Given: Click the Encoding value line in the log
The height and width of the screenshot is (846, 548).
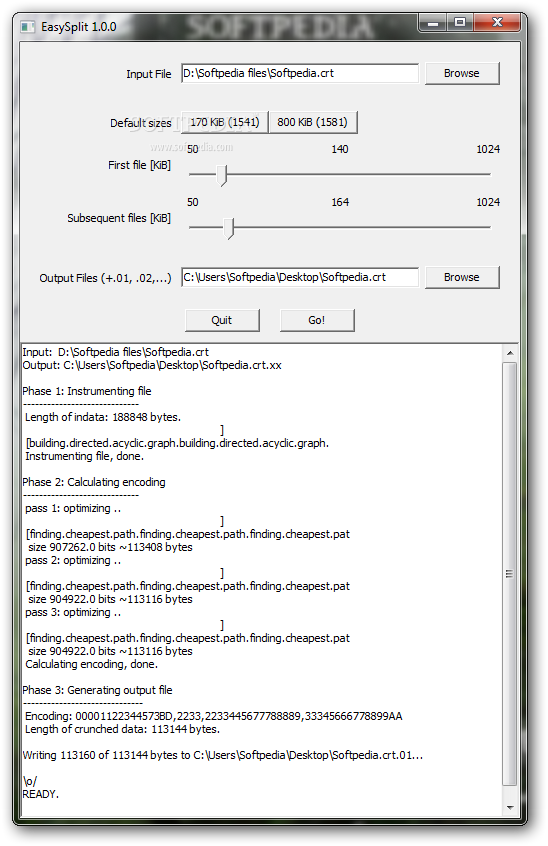Looking at the screenshot, I should point(213,717).
